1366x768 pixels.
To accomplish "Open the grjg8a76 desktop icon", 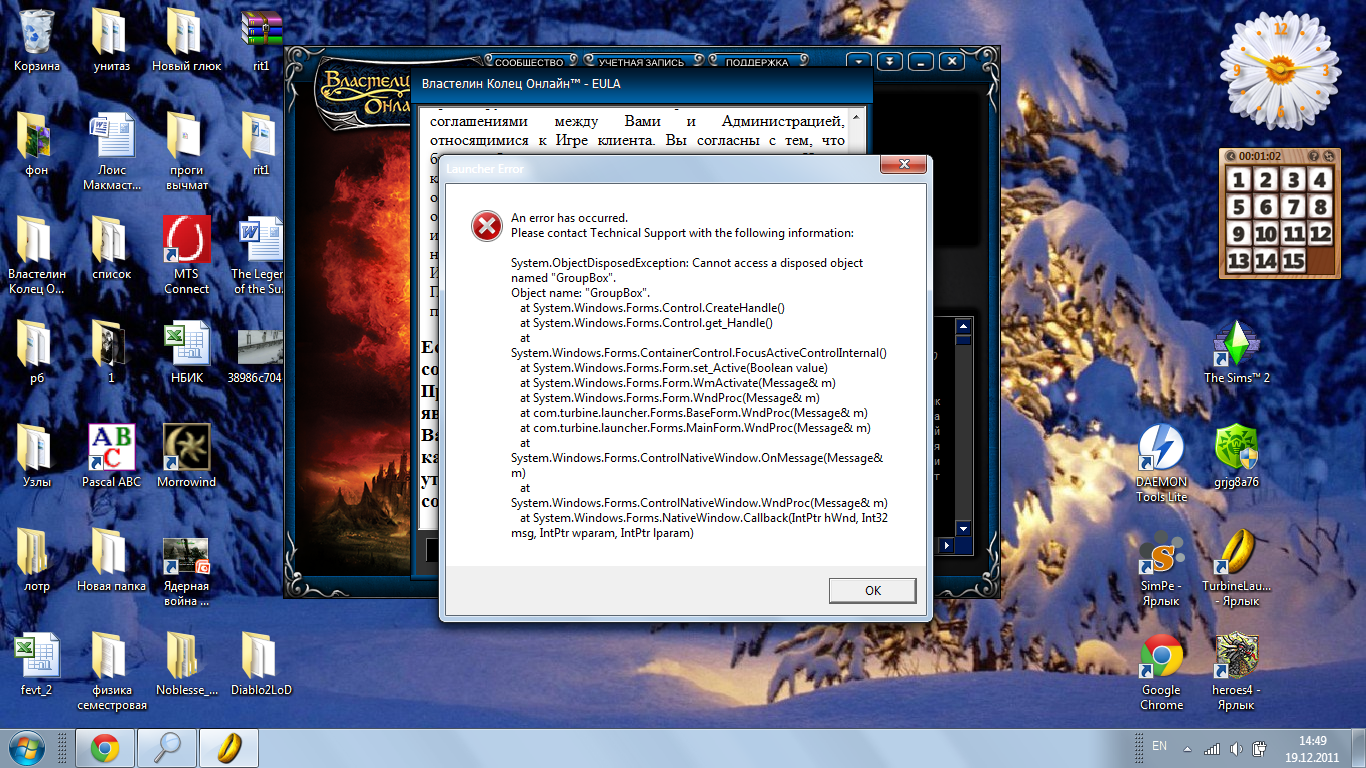I will click(1236, 455).
